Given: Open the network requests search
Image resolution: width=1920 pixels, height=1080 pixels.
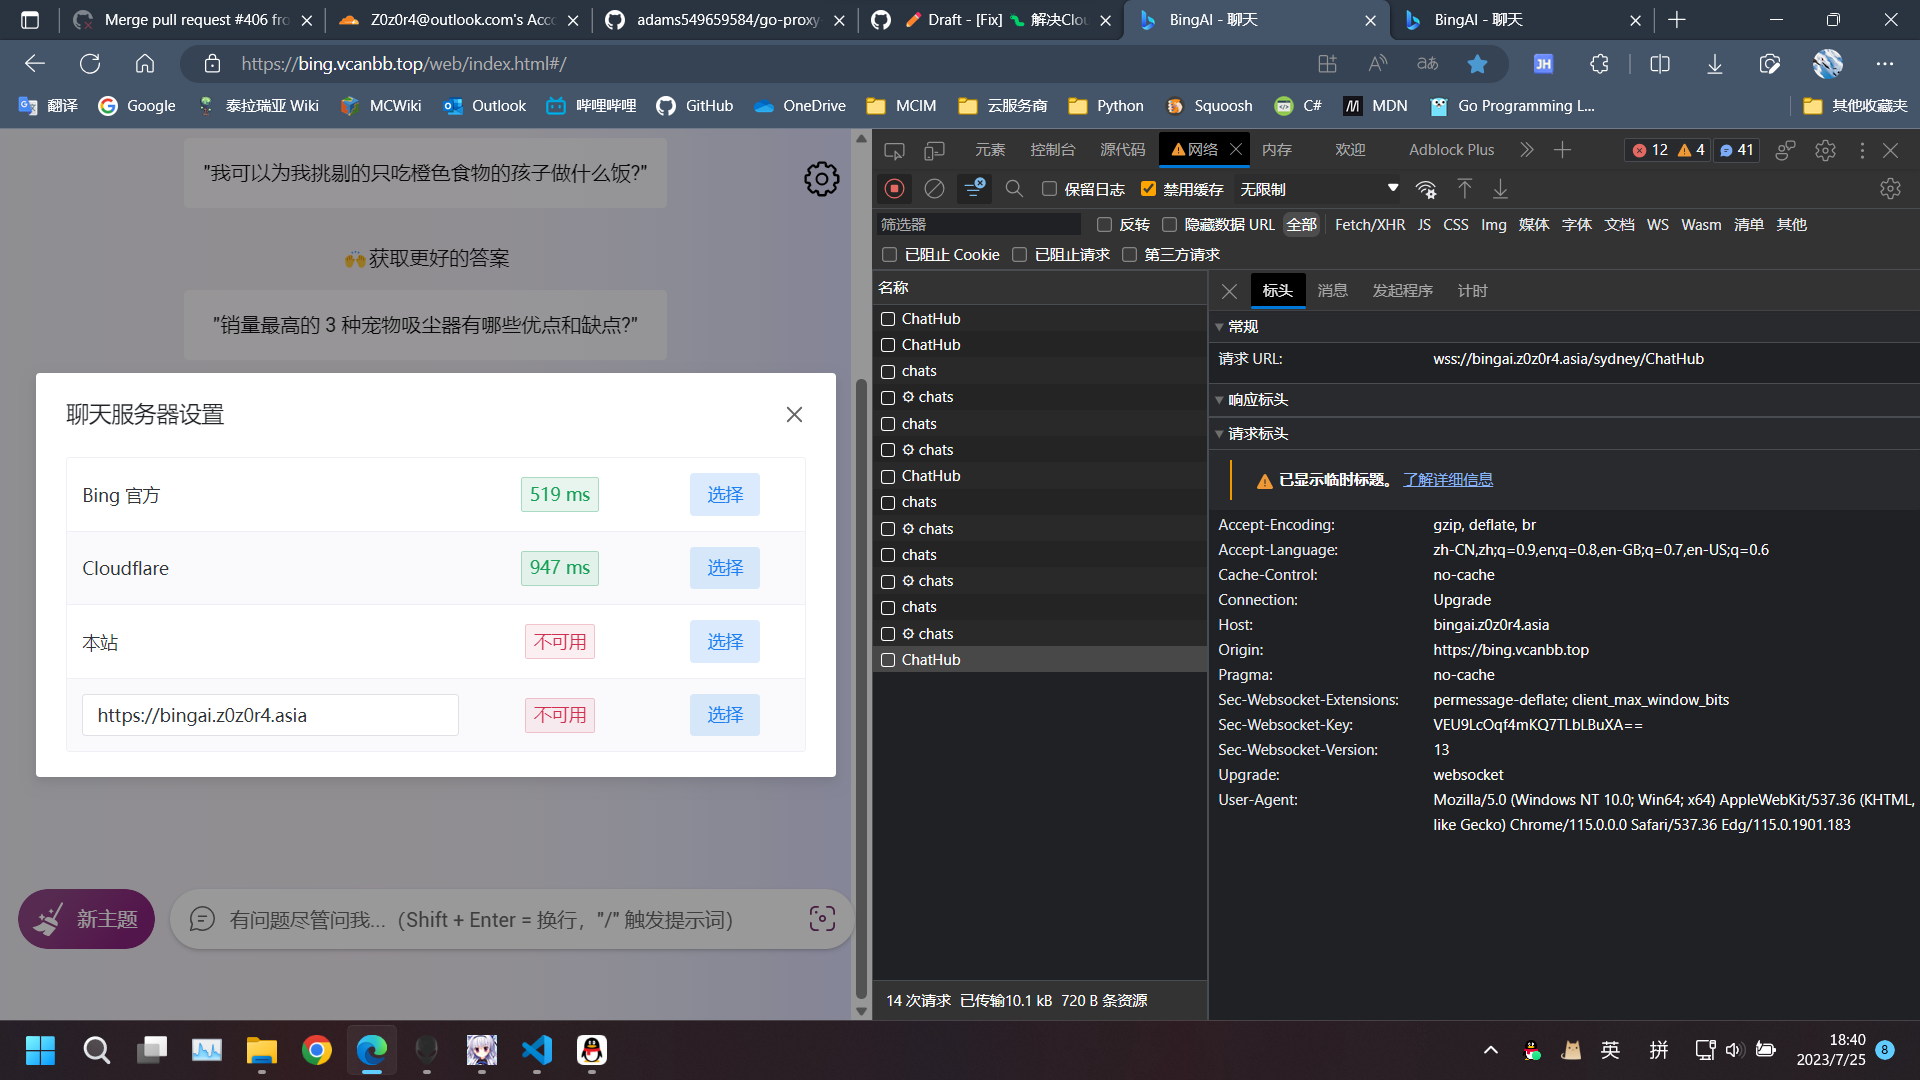Looking at the screenshot, I should point(1014,188).
